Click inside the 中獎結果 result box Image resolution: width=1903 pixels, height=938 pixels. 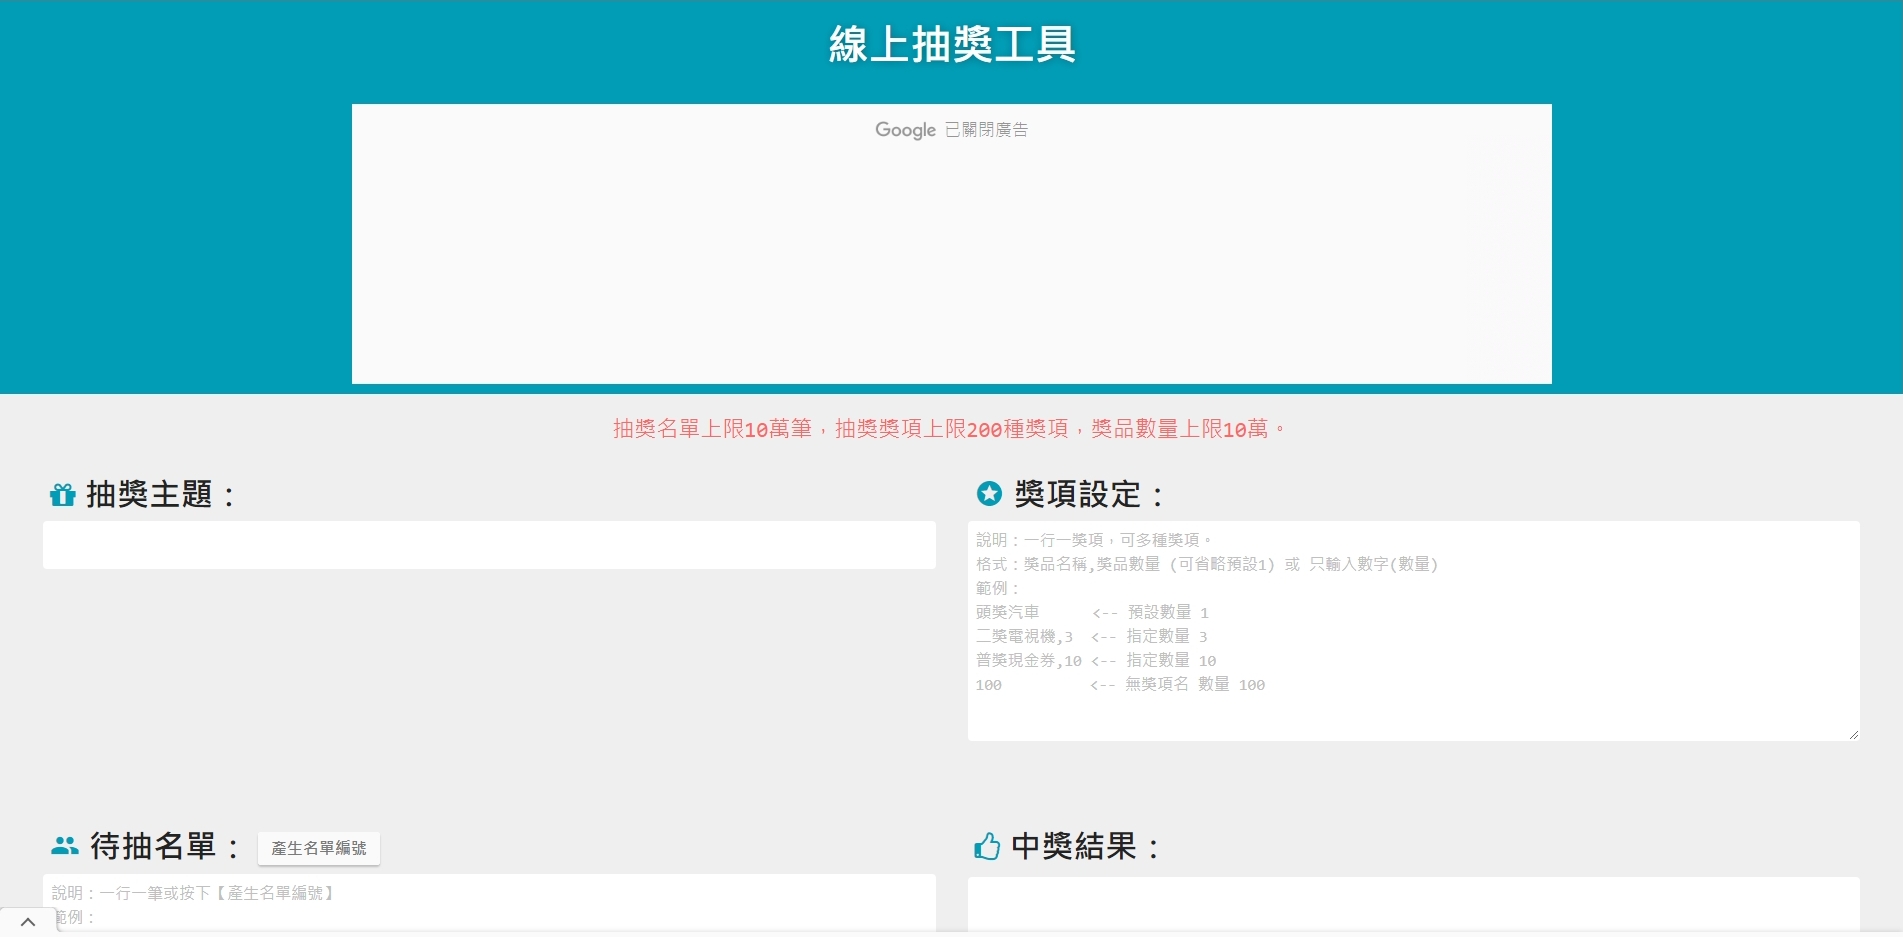click(1413, 905)
